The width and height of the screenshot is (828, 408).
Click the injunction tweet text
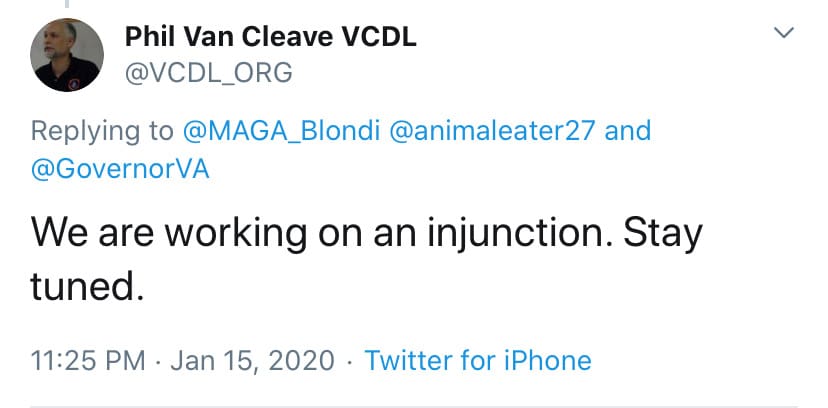pos(366,234)
